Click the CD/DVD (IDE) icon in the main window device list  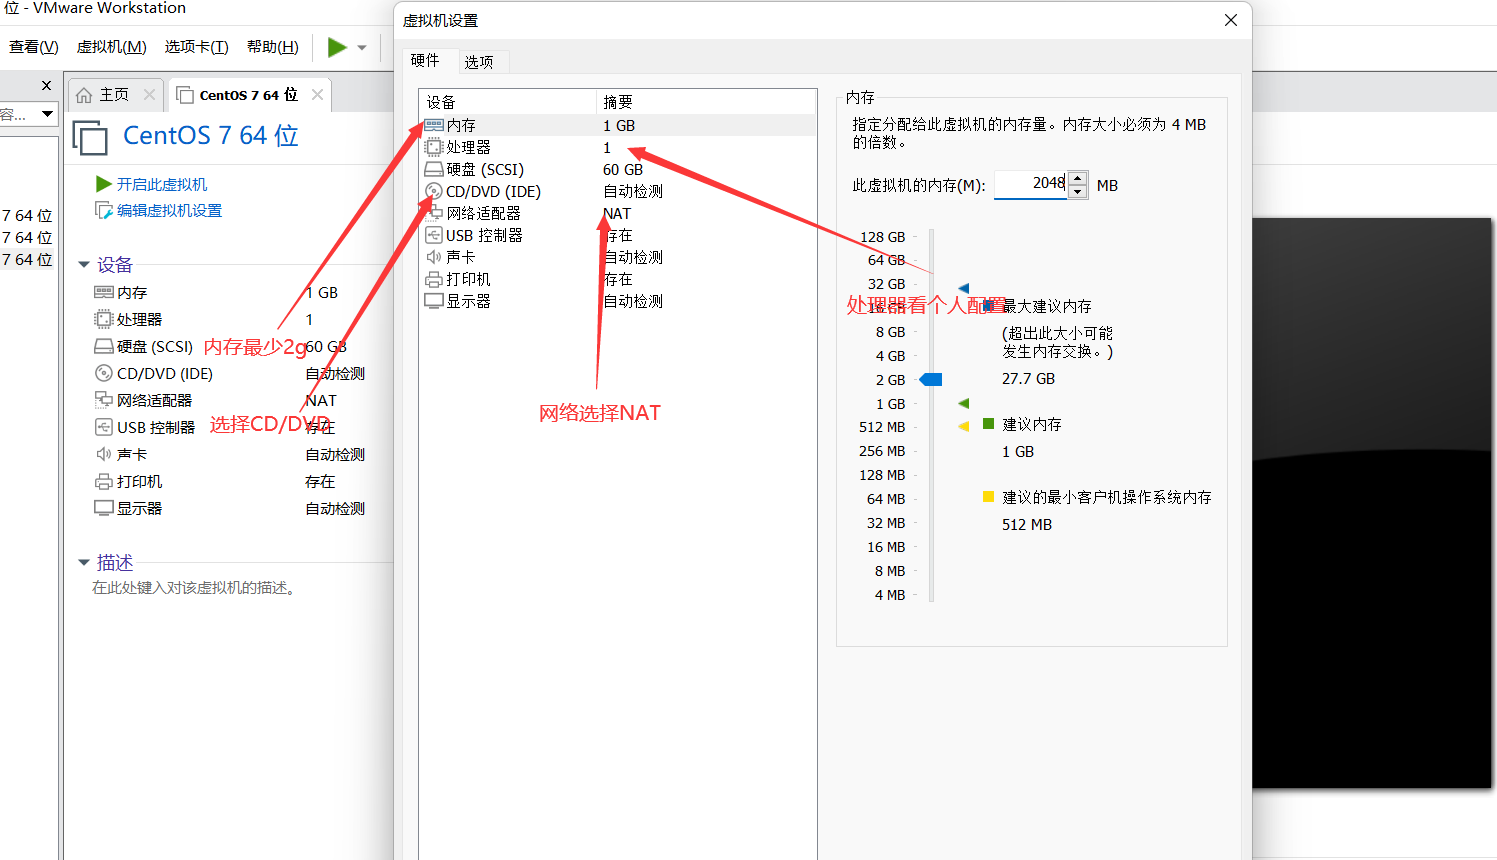pos(104,373)
